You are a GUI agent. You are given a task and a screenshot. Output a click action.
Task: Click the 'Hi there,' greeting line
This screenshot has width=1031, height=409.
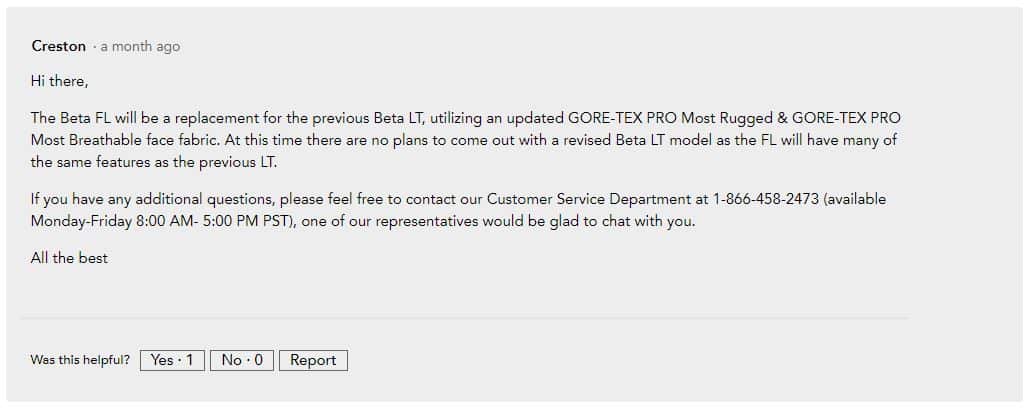pos(59,82)
